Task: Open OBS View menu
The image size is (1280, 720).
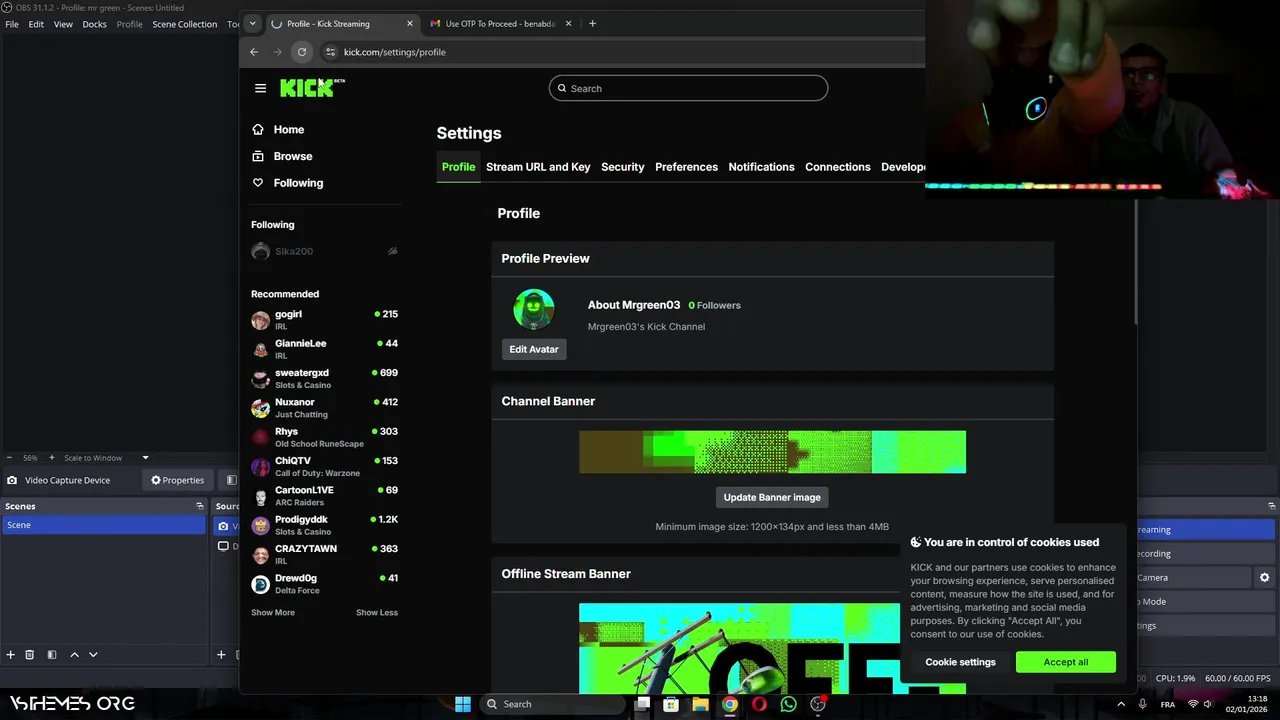Action: [63, 24]
